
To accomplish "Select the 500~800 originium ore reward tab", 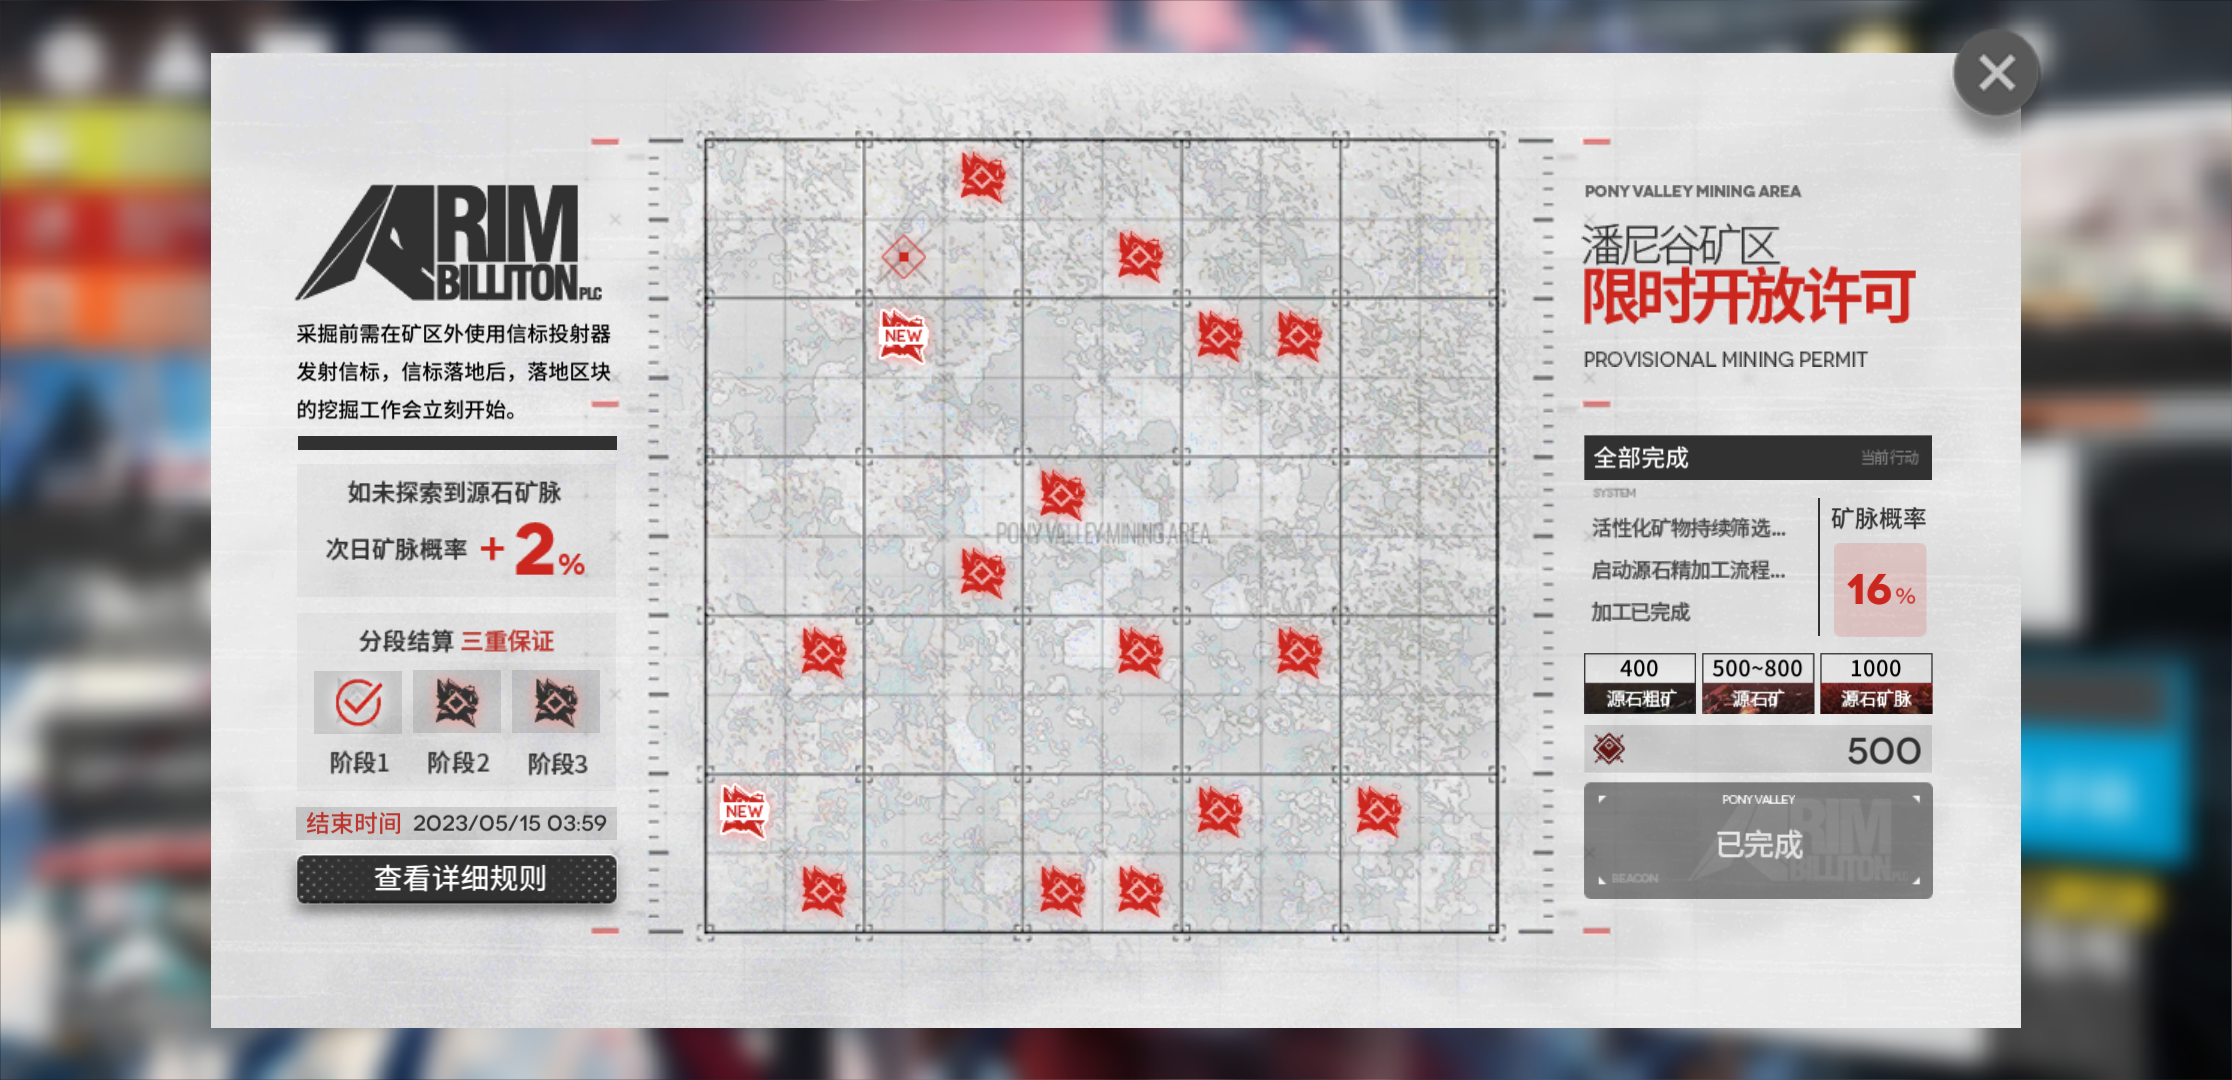I will coord(1757,683).
